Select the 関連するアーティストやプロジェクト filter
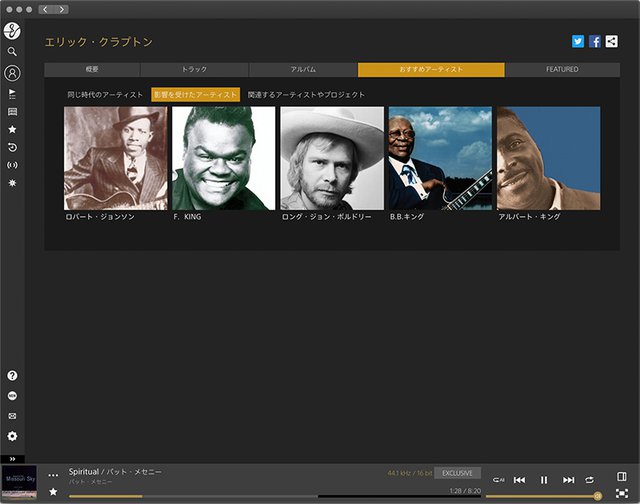This screenshot has width=640, height=504. pyautogui.click(x=306, y=94)
